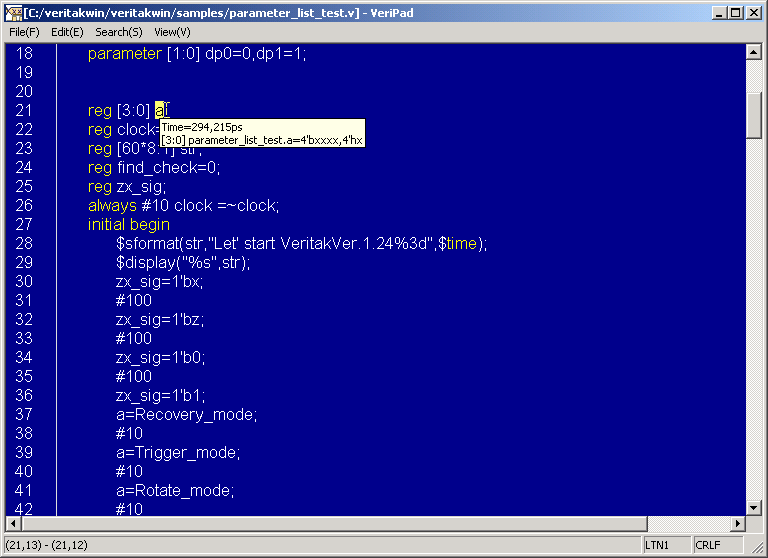Open the File(F) menu
This screenshot has width=768, height=558.
click(24, 32)
